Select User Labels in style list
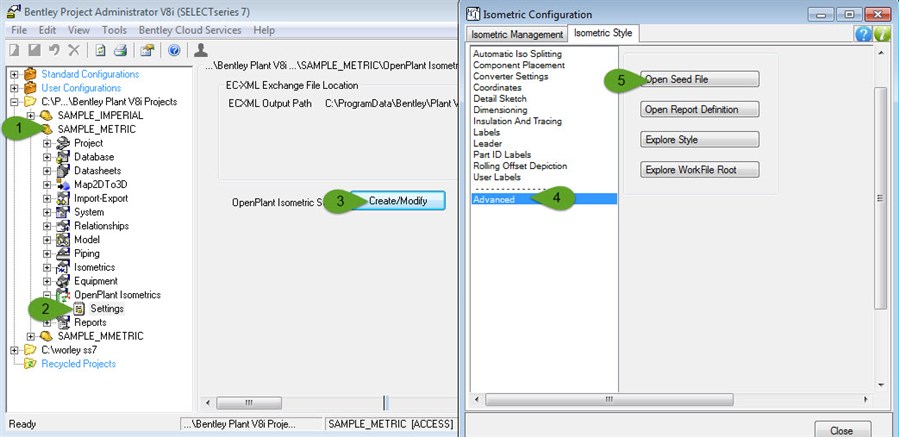 (x=497, y=177)
